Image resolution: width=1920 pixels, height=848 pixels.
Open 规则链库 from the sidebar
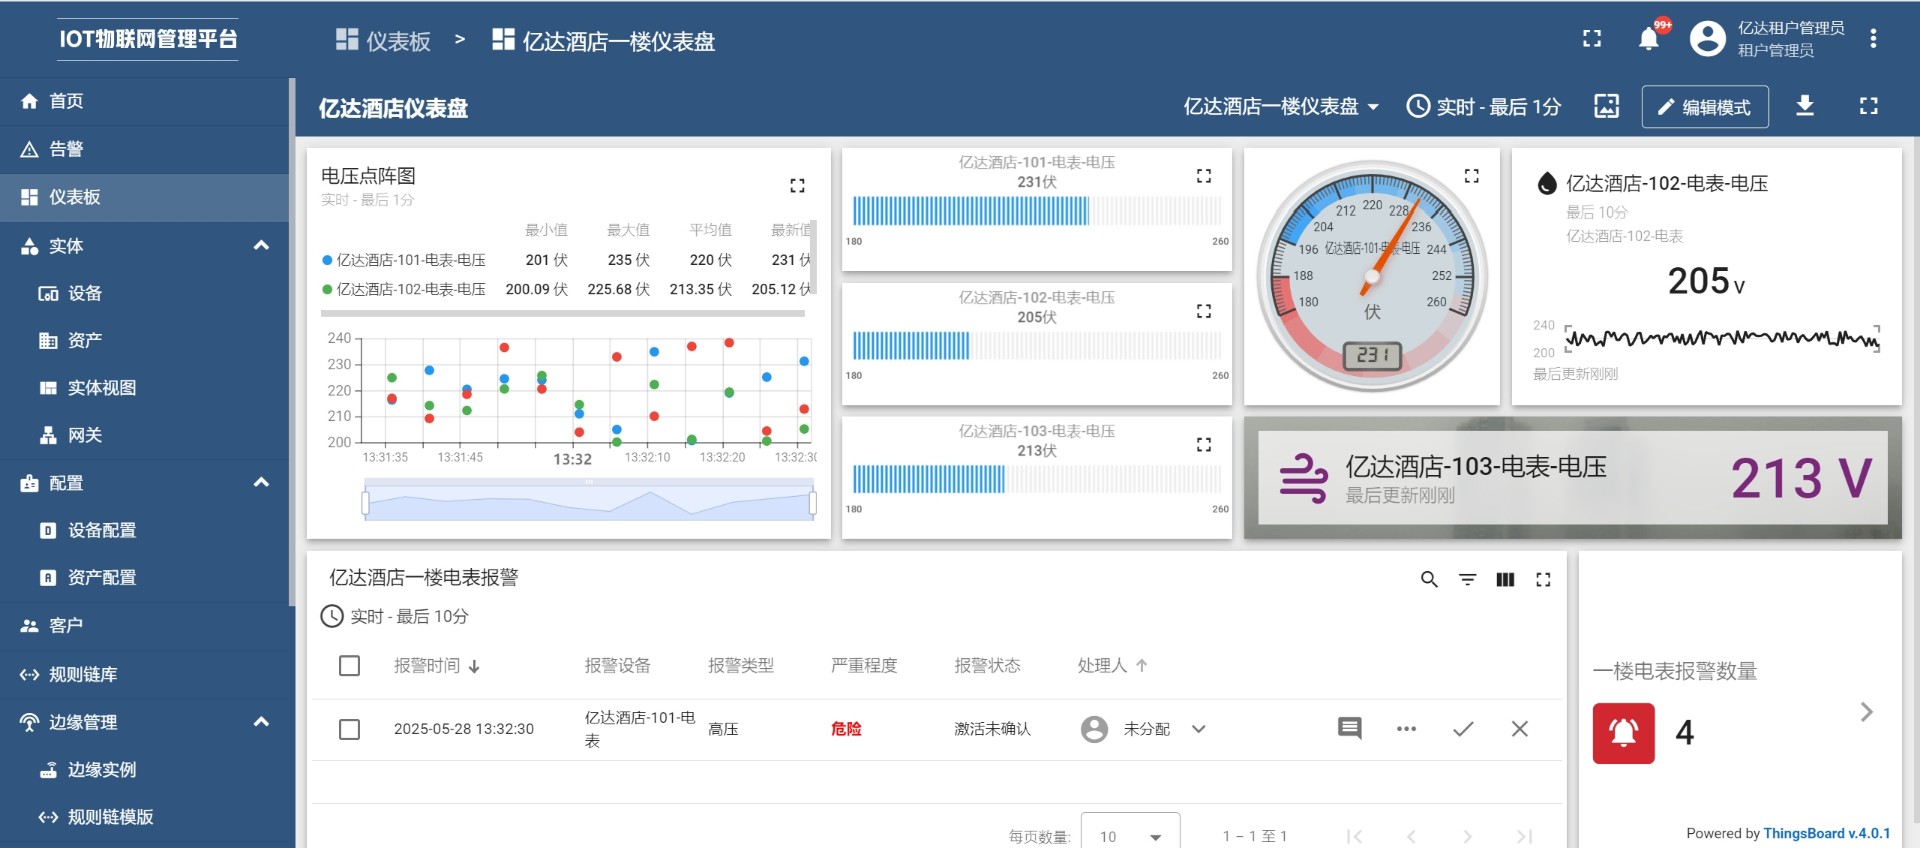[x=82, y=674]
